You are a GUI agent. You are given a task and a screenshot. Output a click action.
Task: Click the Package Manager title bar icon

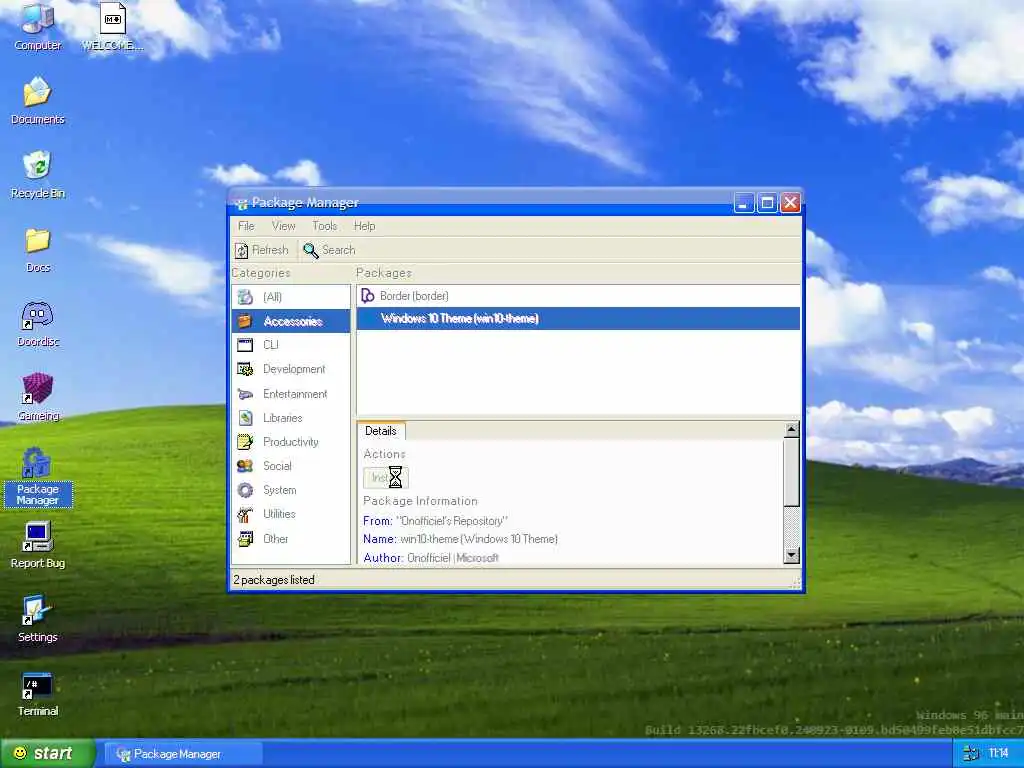pyautogui.click(x=241, y=203)
